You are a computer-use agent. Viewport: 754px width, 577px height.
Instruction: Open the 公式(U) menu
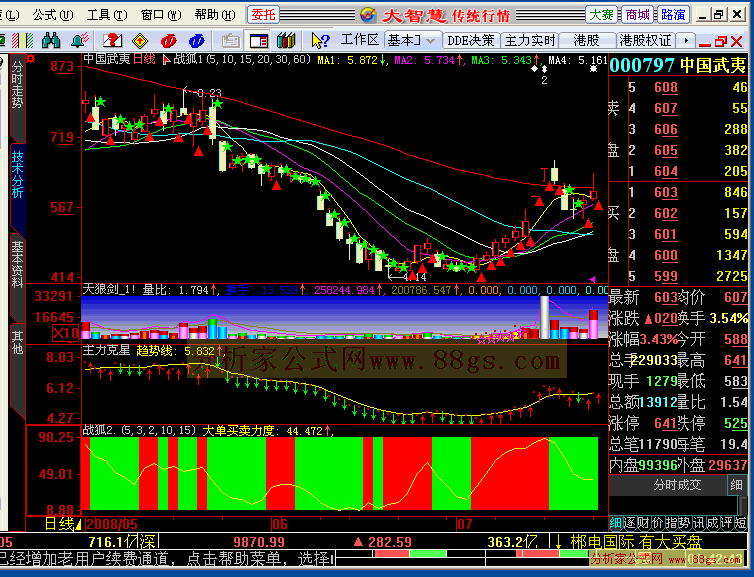point(53,15)
